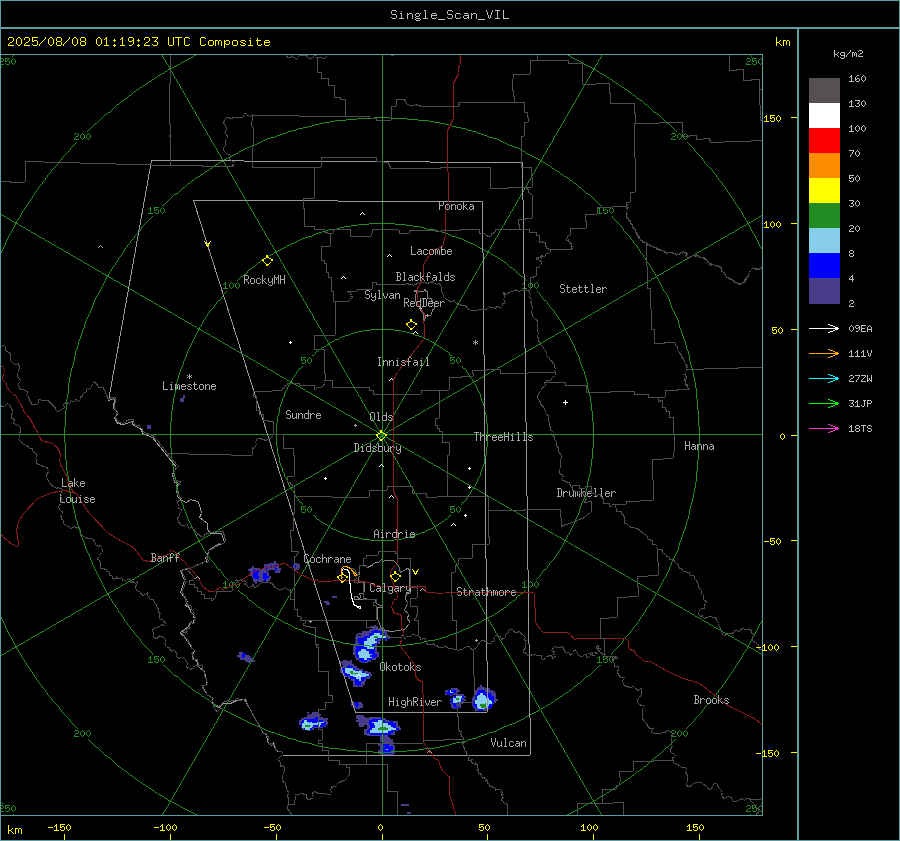Click the Calgary city label
The width and height of the screenshot is (900, 841).
pos(390,588)
